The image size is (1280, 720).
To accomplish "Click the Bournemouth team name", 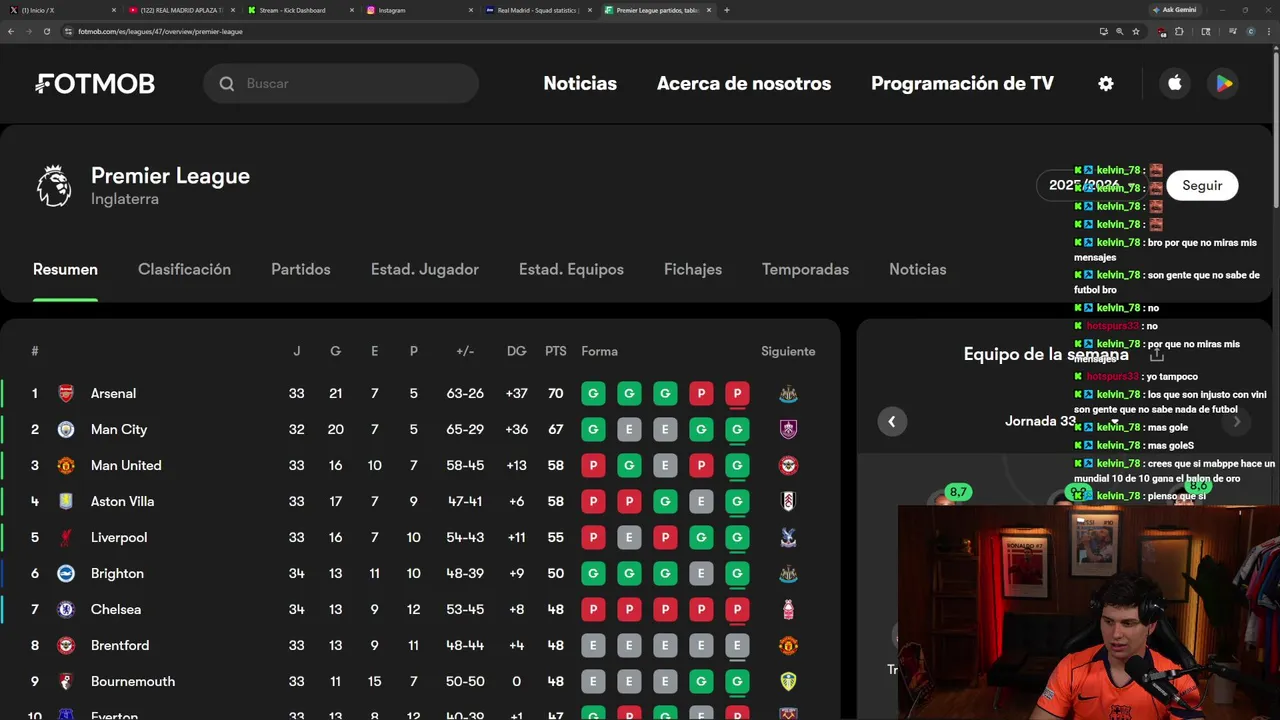I will pos(133,682).
